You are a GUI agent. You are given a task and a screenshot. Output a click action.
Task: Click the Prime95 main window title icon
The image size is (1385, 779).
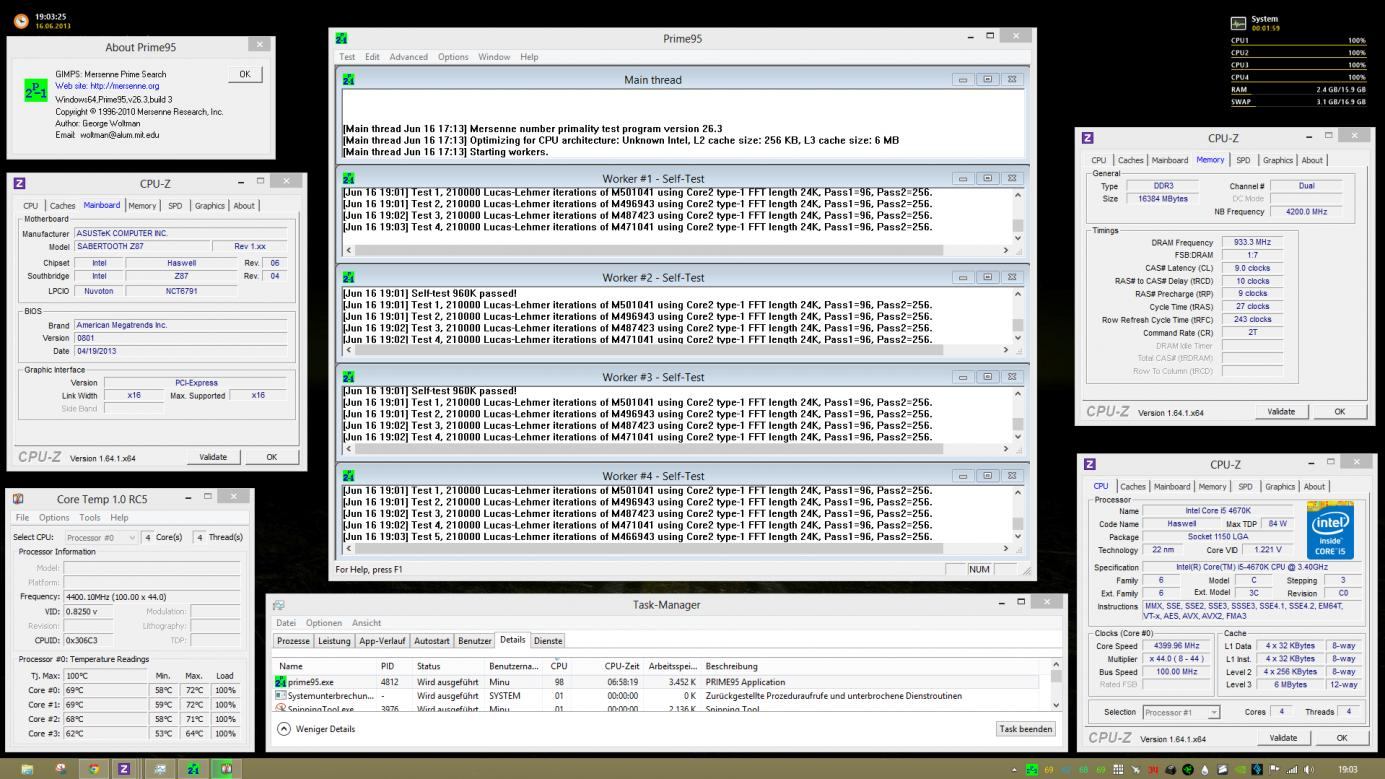click(x=342, y=38)
